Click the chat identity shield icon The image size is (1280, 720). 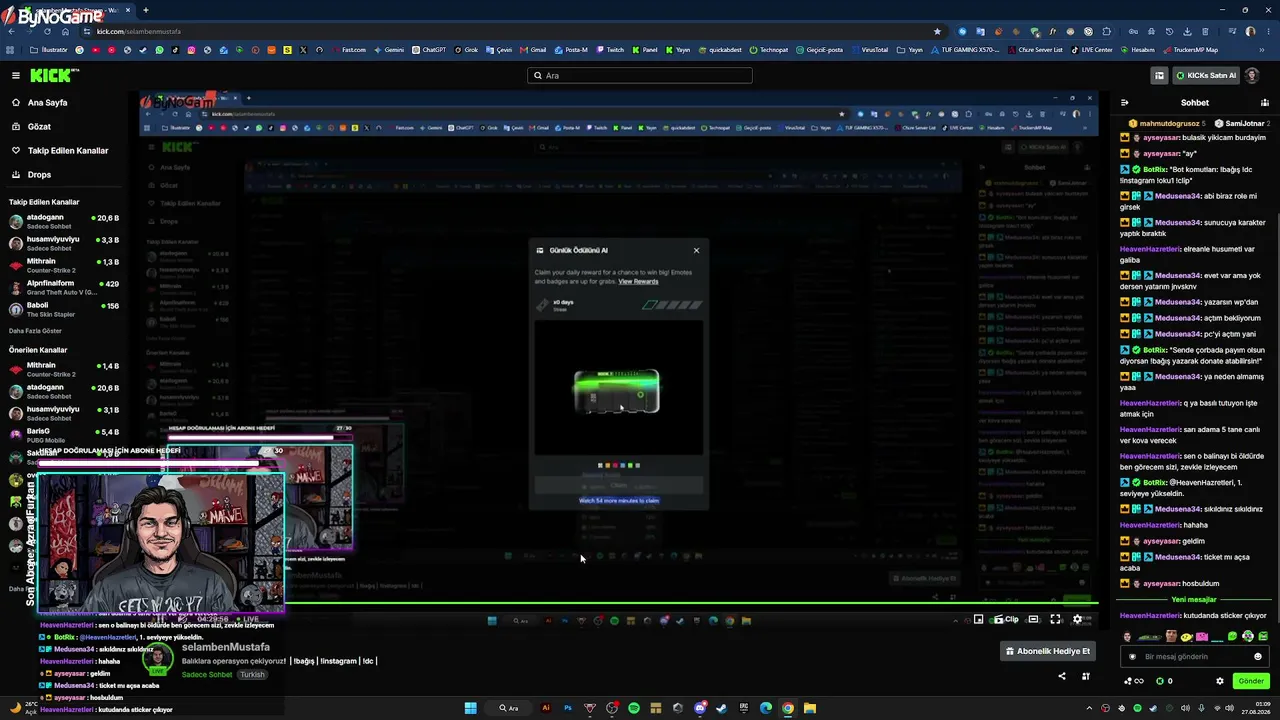point(1133,657)
